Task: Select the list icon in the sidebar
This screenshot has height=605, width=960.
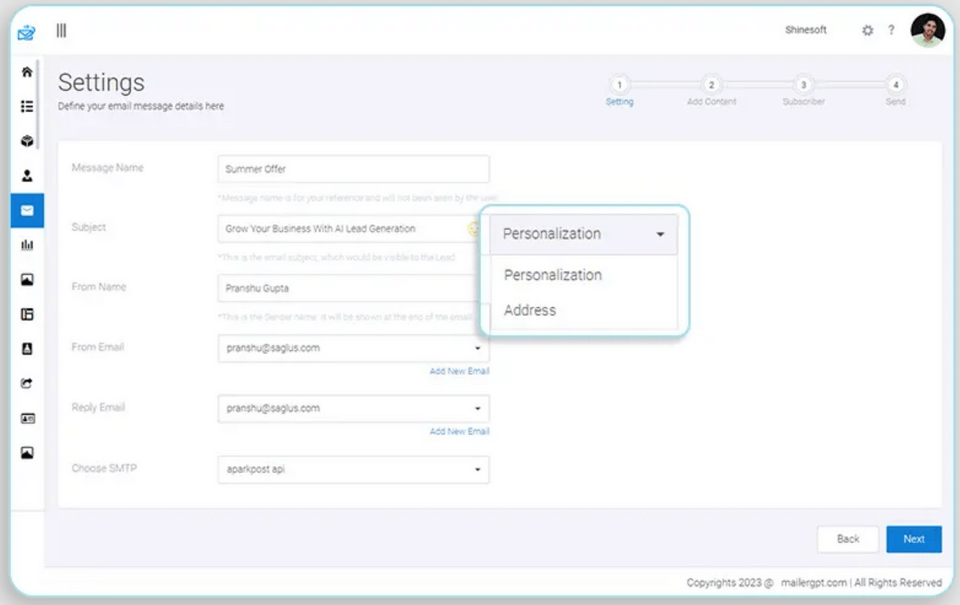Action: click(27, 105)
